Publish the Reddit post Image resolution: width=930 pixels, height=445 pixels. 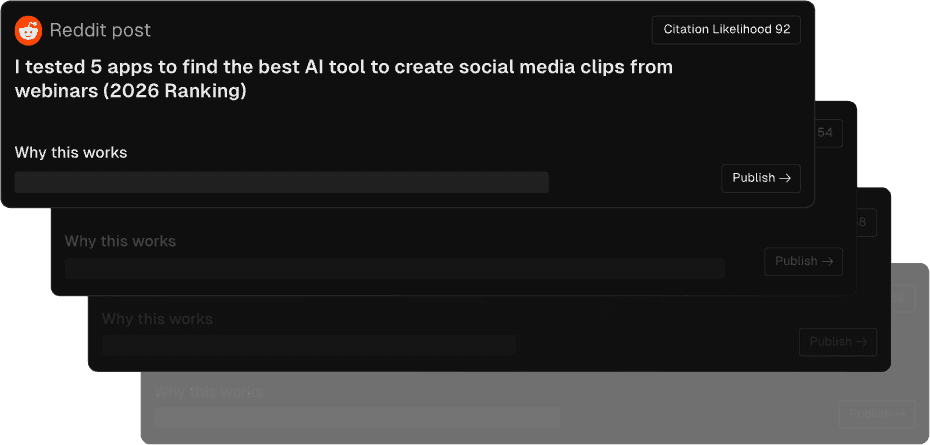[760, 178]
